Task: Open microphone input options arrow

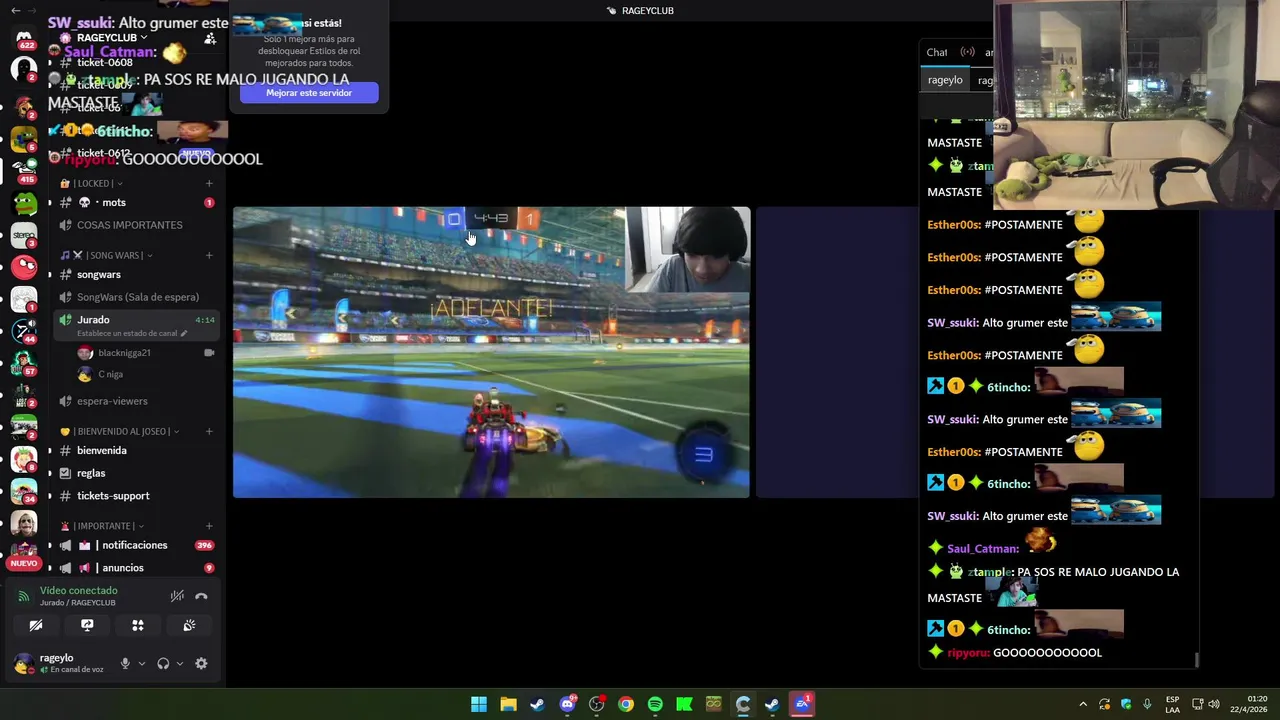Action: [x=141, y=663]
